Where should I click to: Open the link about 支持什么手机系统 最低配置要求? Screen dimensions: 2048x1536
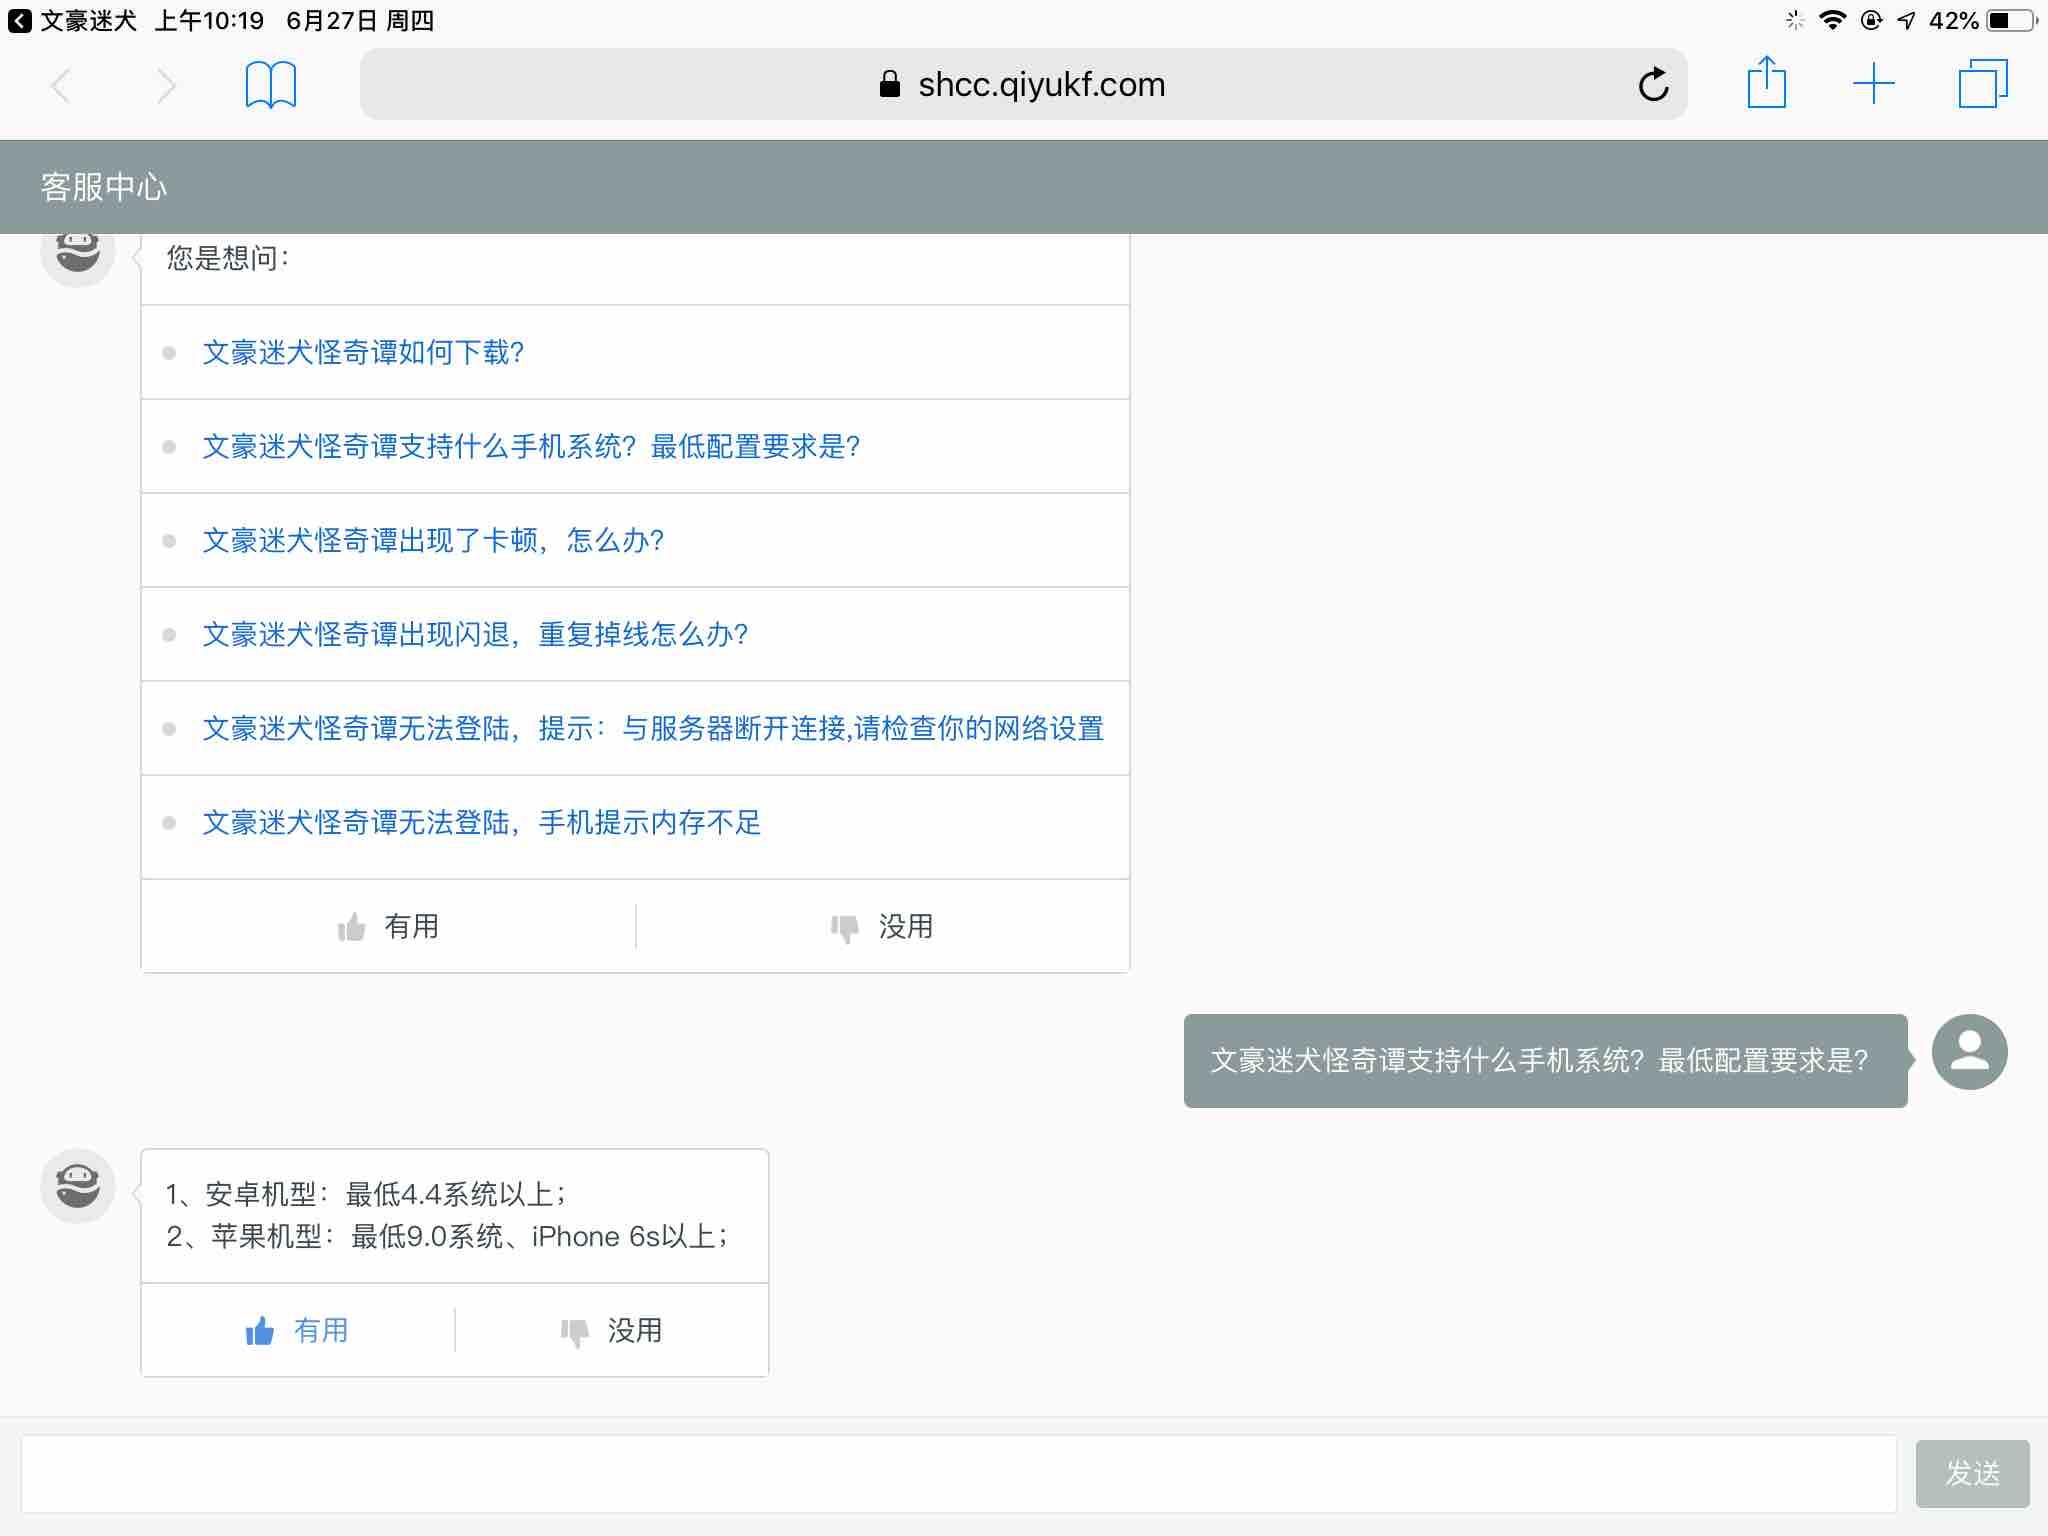coord(532,446)
